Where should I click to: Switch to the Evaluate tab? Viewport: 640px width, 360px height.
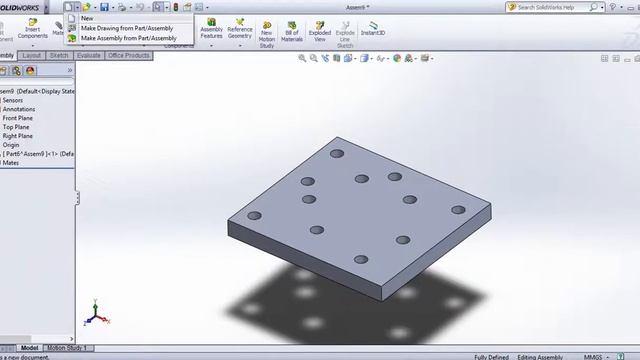[89, 56]
